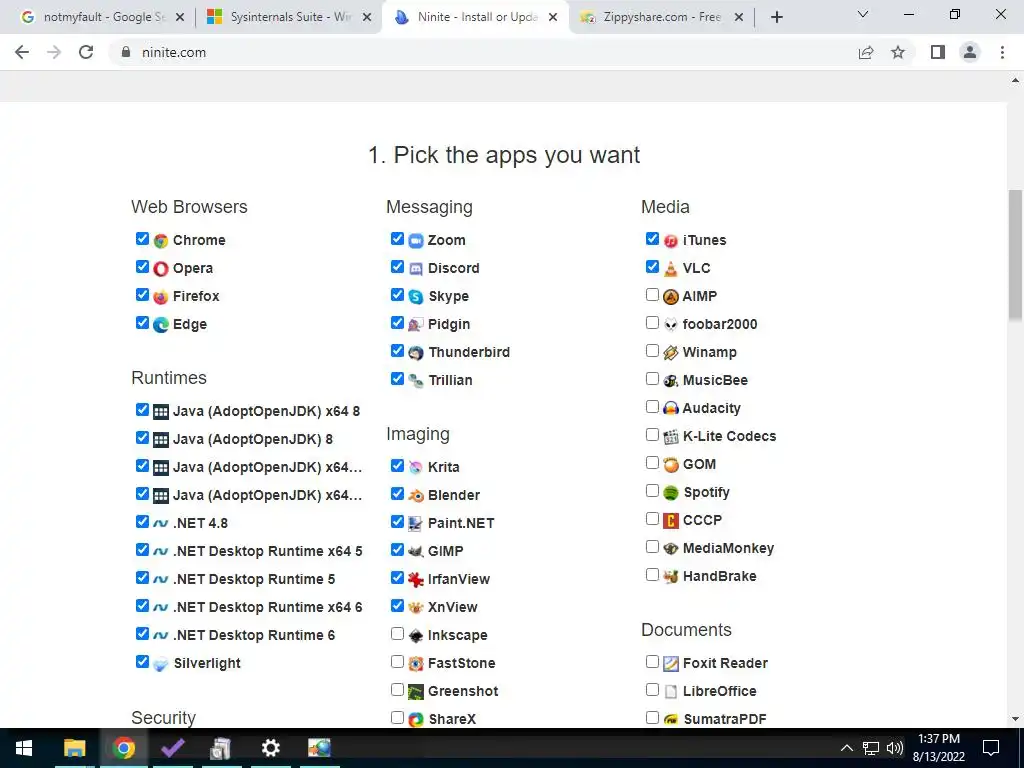The image size is (1024, 768).
Task: Check the MusicBee checkbox
Action: pyautogui.click(x=652, y=379)
